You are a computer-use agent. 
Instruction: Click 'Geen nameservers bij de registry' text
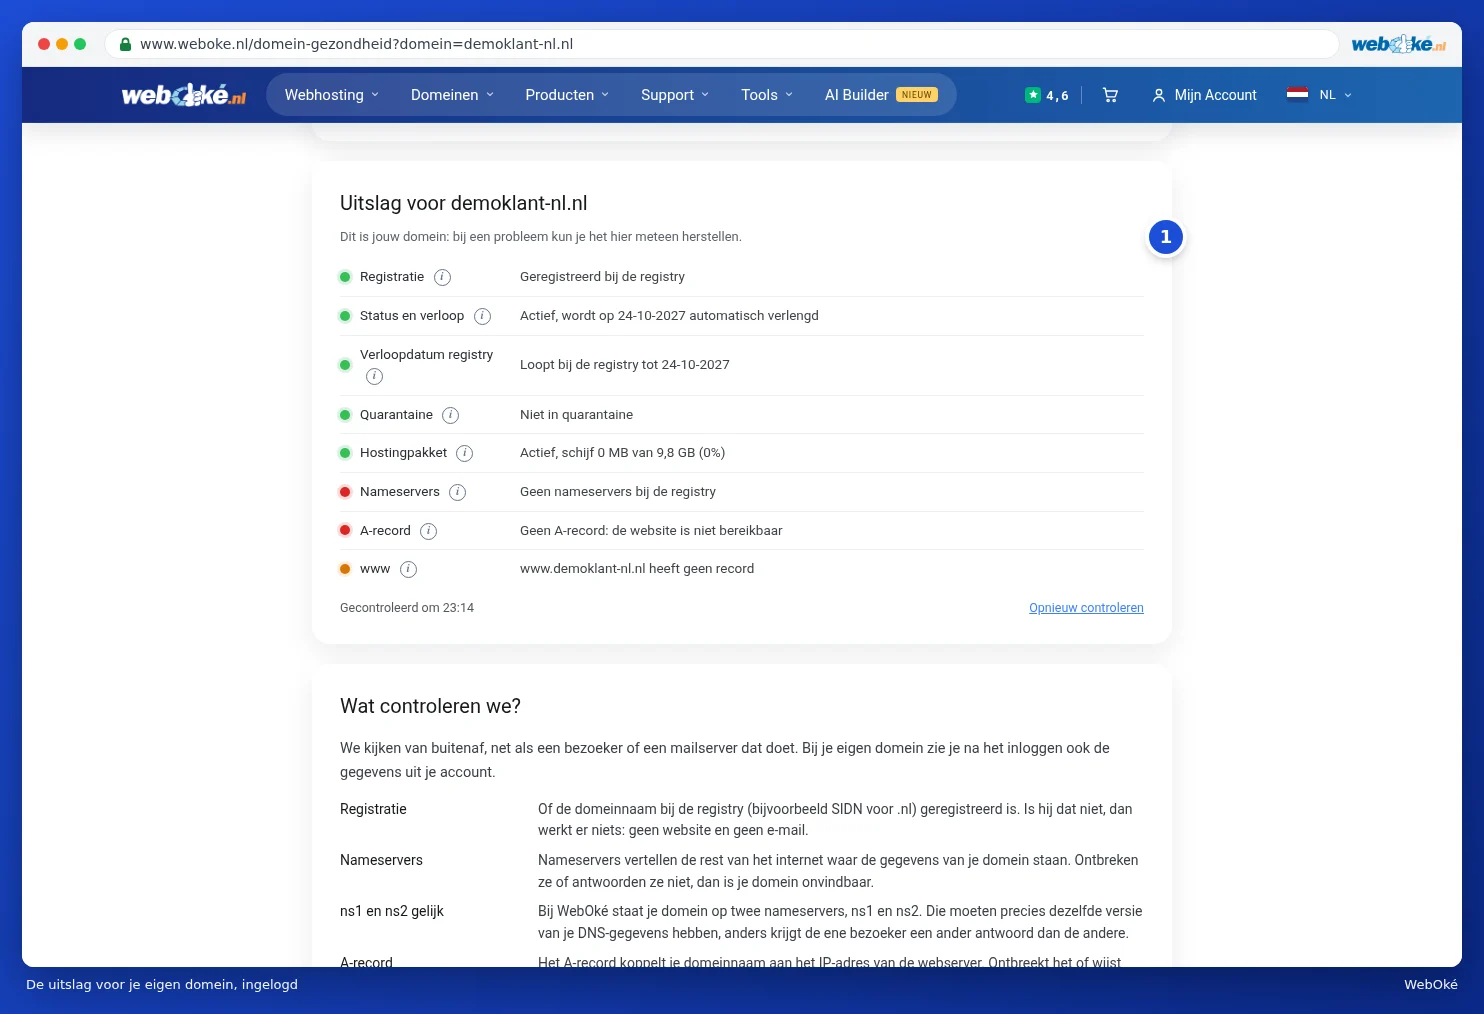(x=618, y=492)
